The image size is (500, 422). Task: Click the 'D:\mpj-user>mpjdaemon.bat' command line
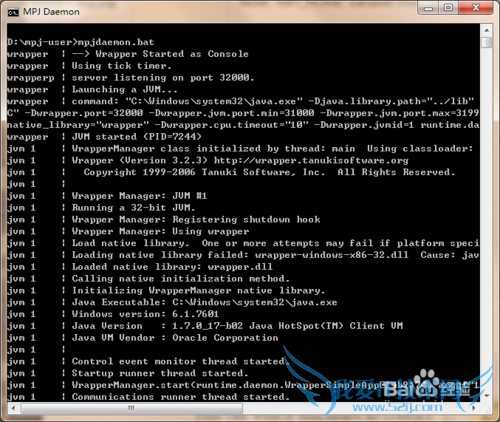pyautogui.click(x=81, y=42)
